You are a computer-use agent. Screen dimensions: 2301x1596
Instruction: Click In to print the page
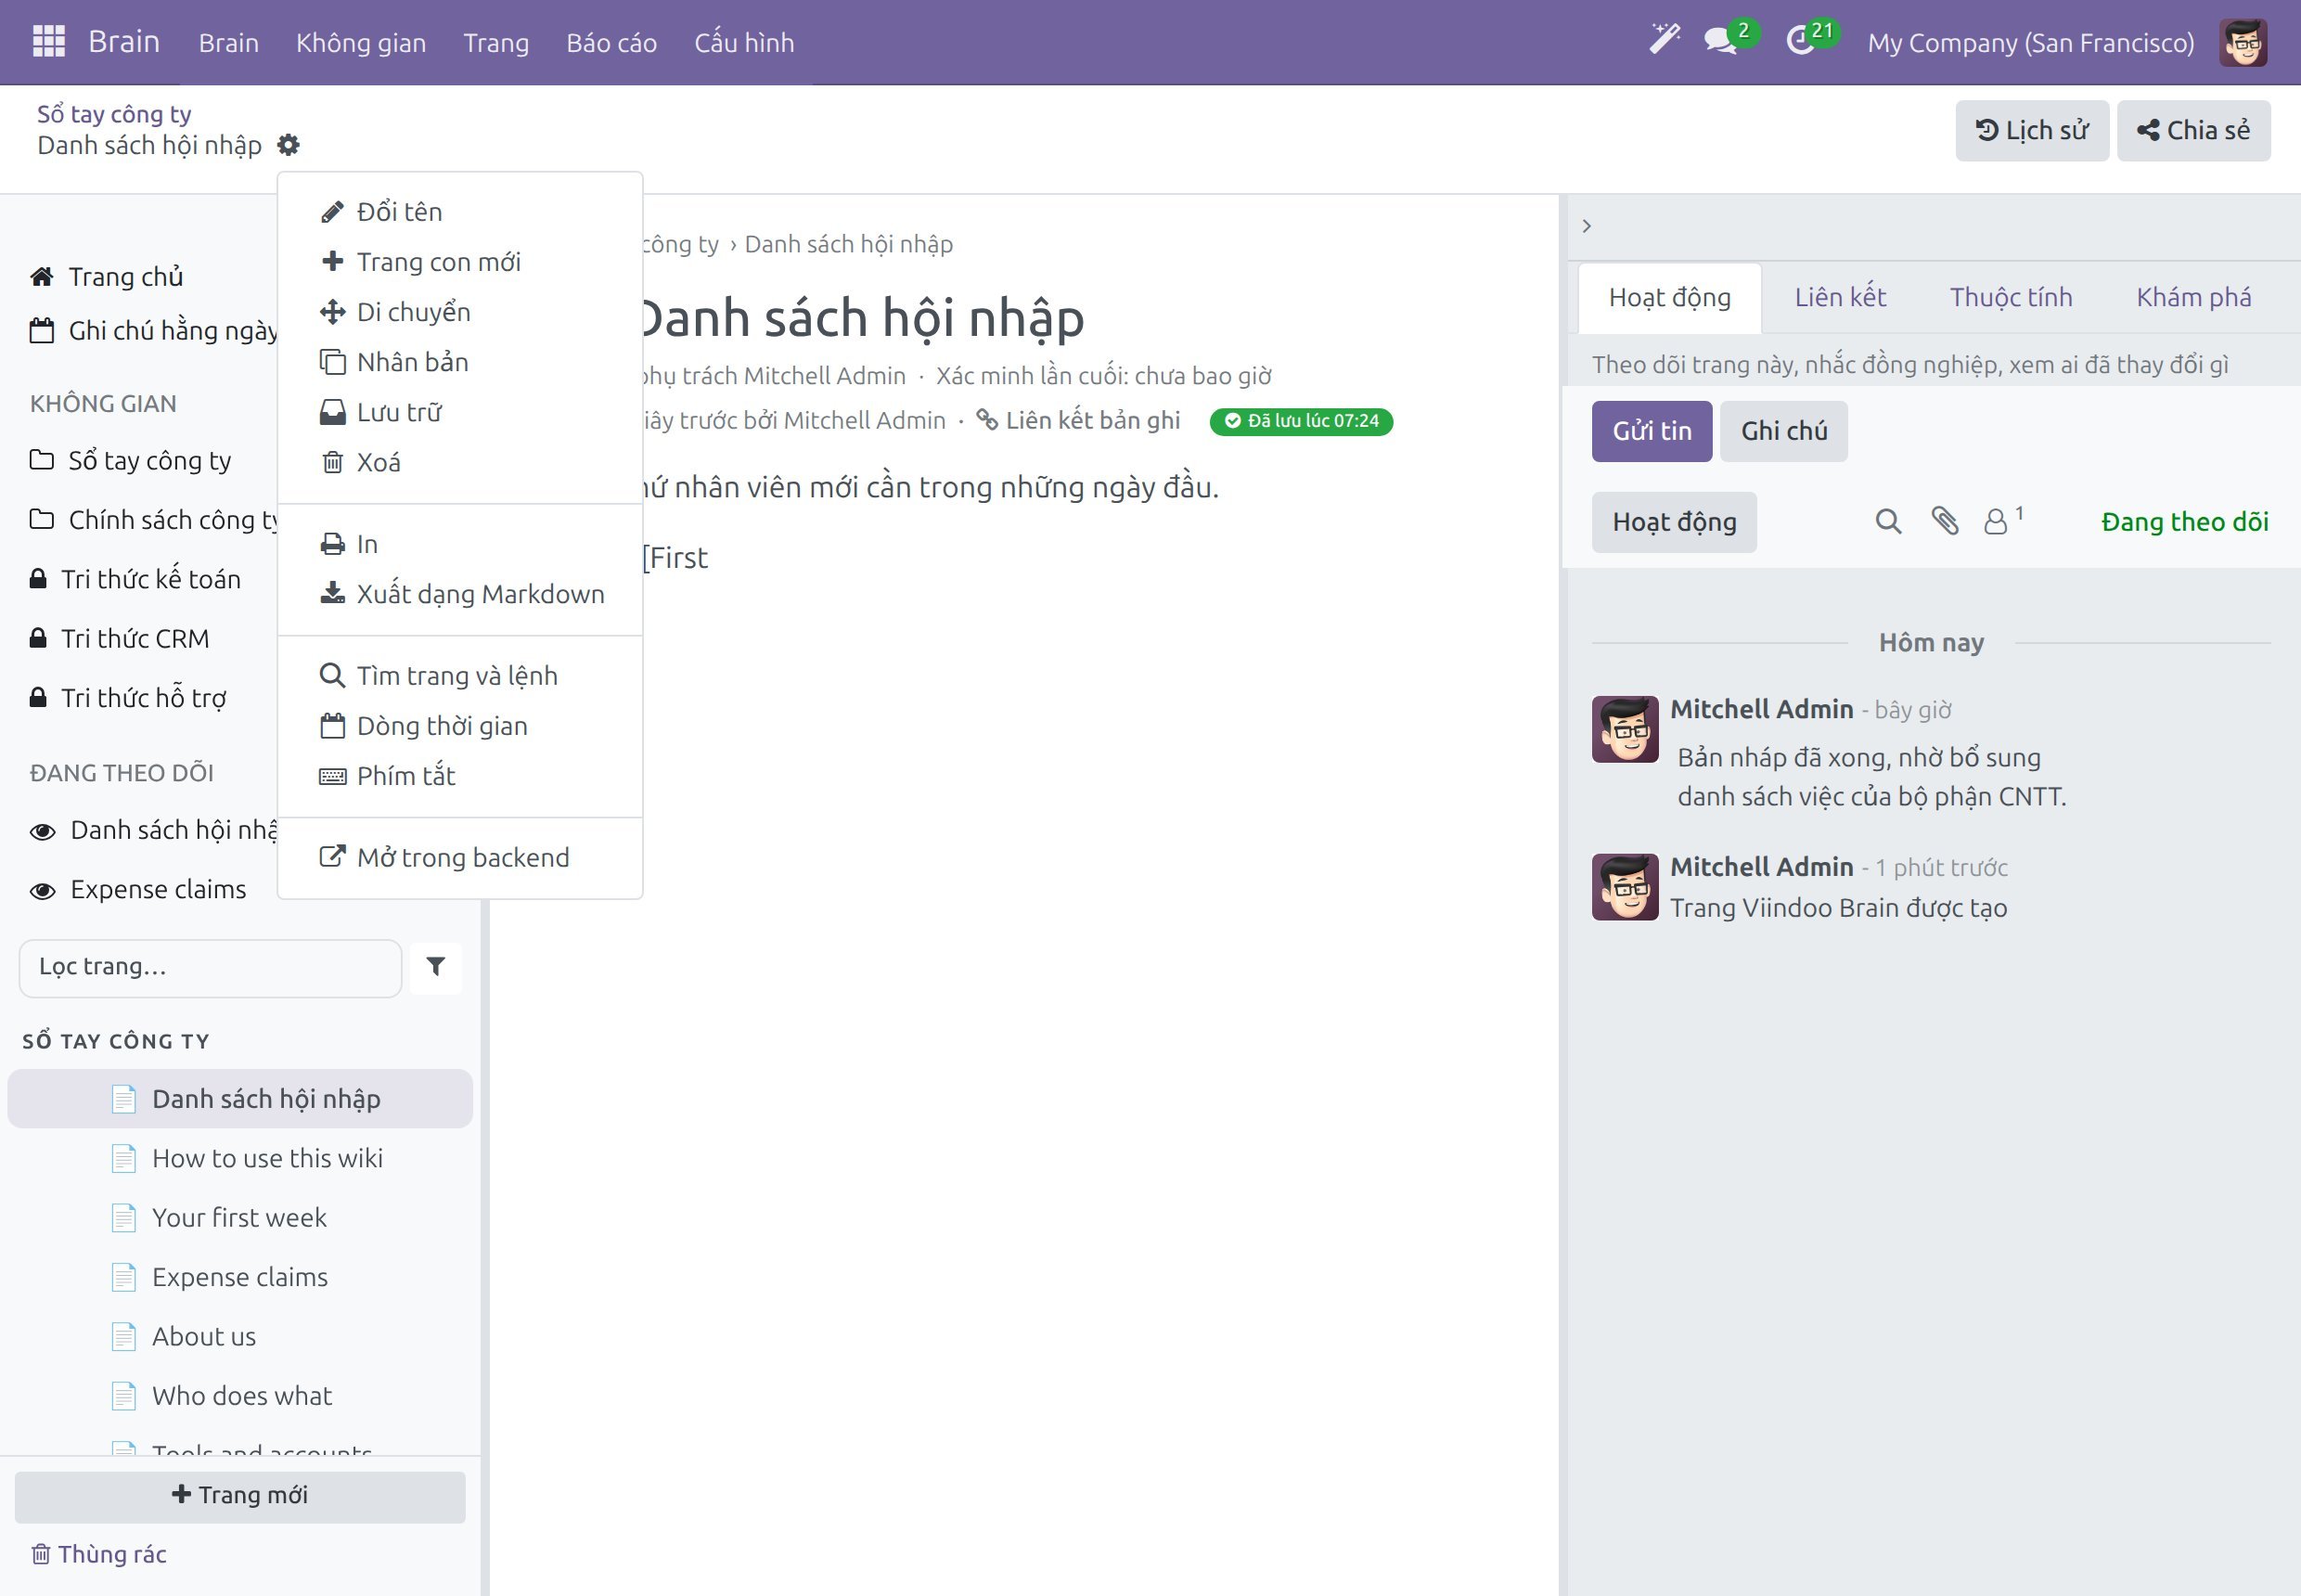[460, 544]
